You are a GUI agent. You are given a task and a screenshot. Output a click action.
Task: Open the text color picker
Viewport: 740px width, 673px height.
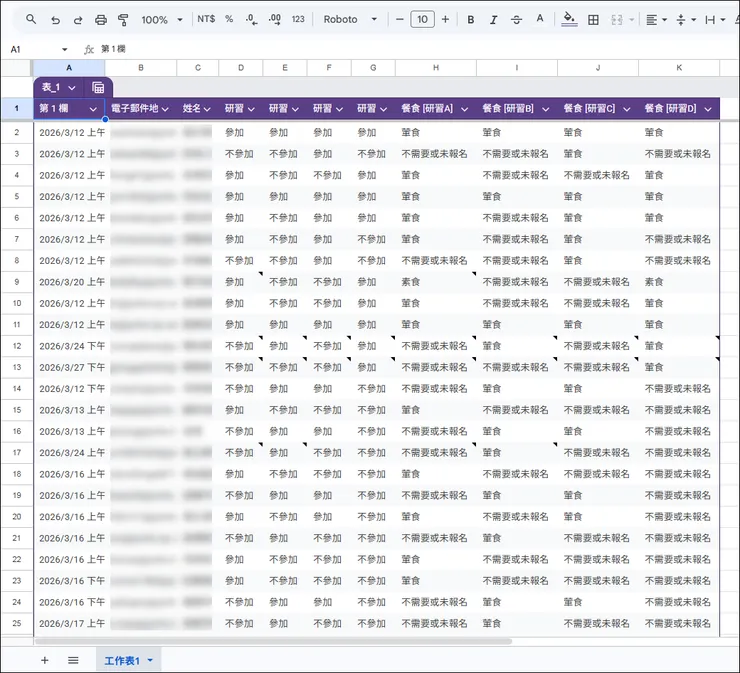(540, 19)
